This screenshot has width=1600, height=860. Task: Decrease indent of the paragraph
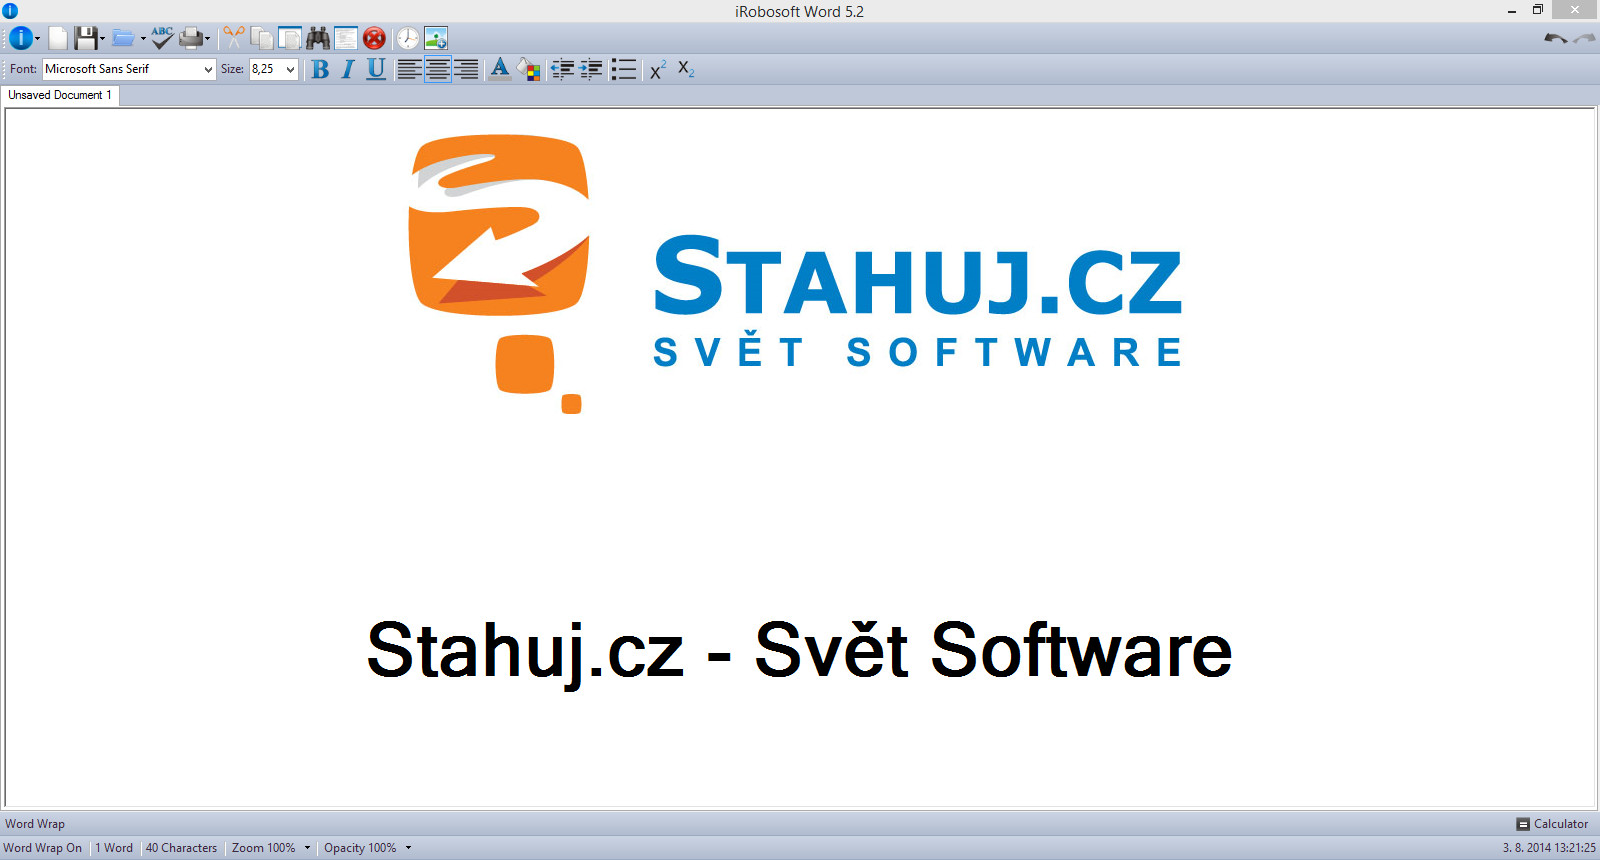click(563, 69)
